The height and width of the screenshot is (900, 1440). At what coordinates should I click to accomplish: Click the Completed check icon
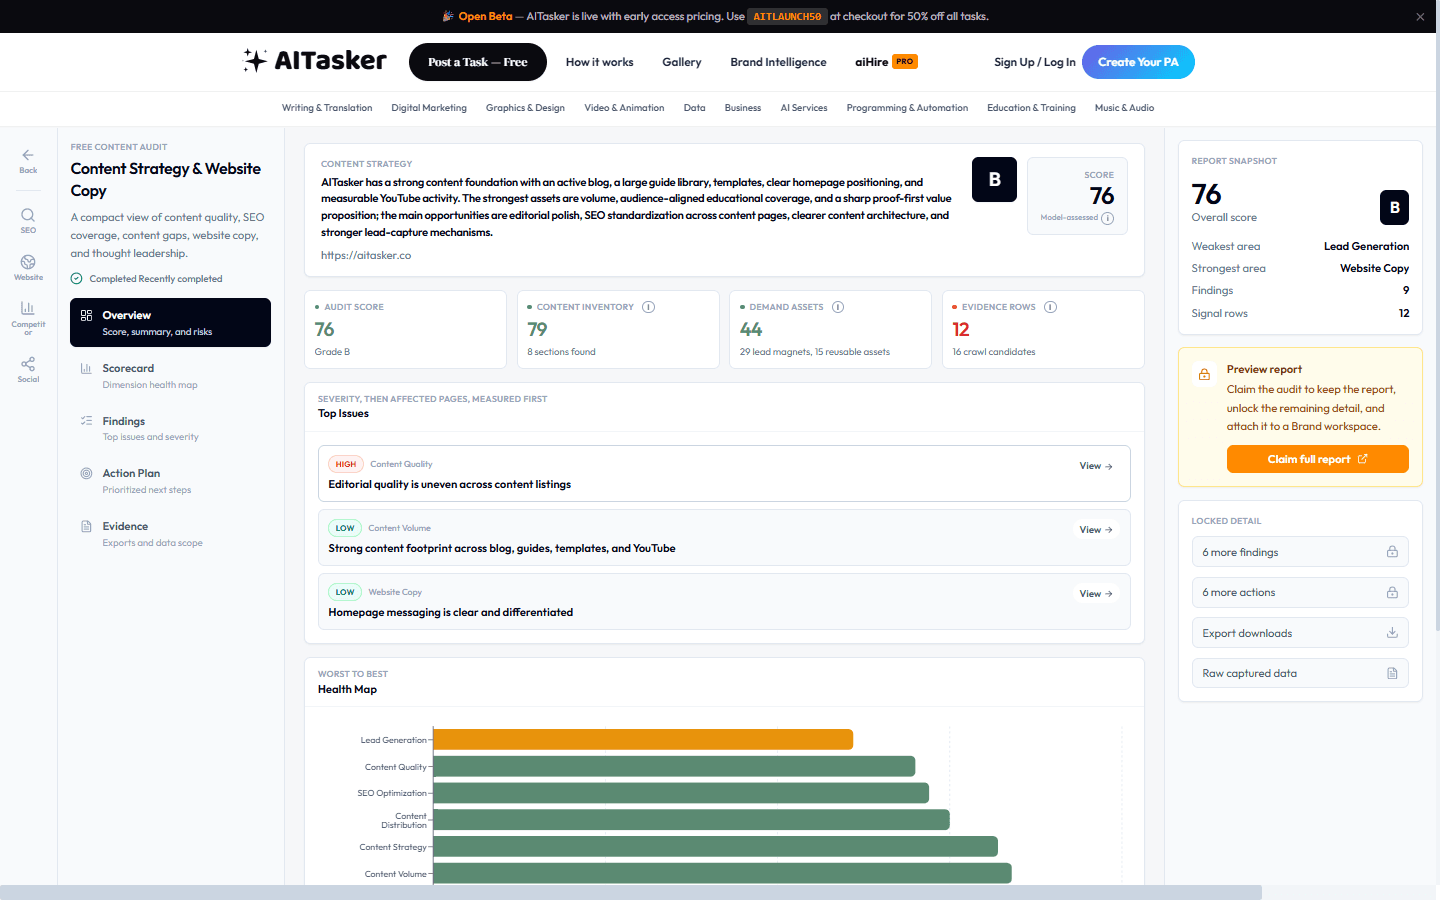77,279
